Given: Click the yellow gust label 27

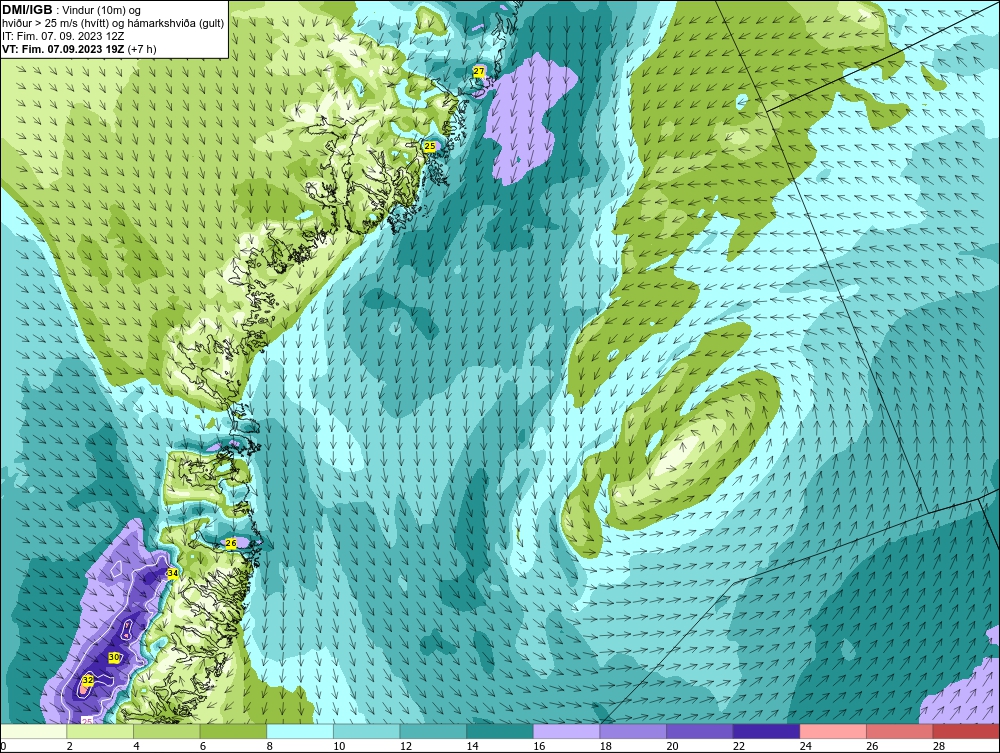Looking at the screenshot, I should click(479, 71).
